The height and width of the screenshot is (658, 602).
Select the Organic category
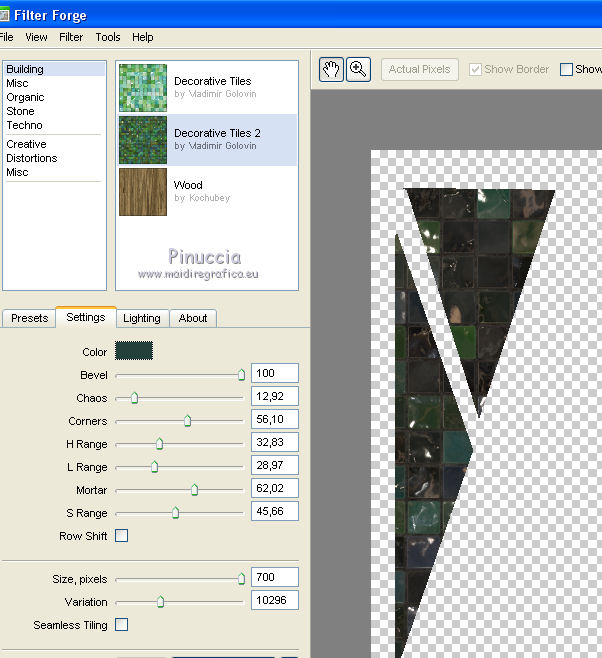click(x=25, y=97)
